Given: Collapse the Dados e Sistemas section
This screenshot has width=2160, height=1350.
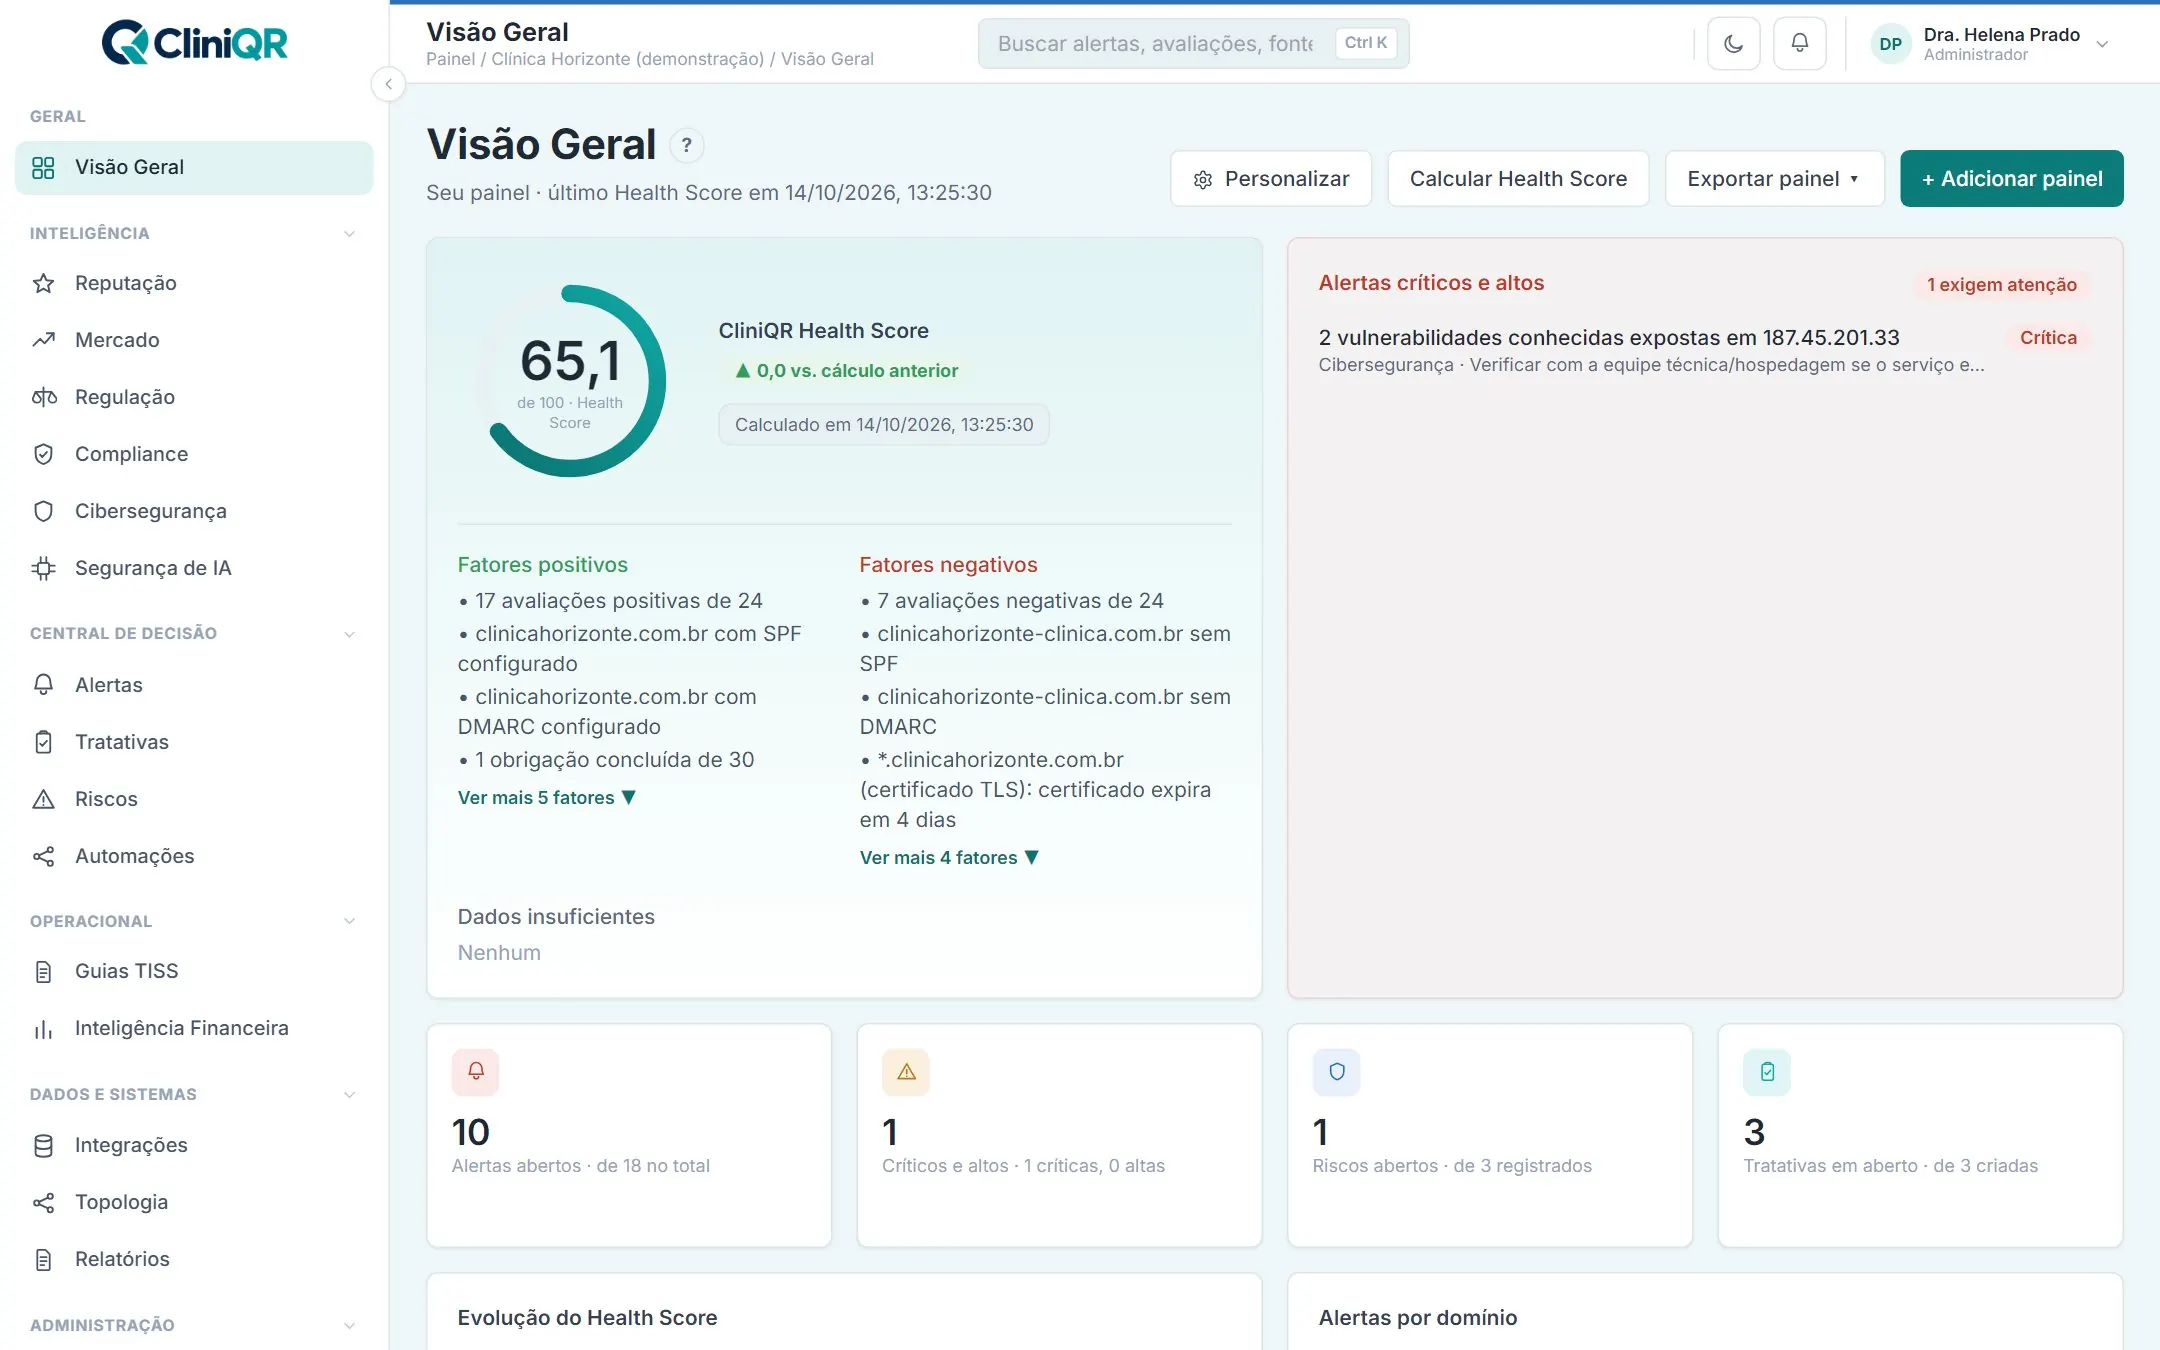Looking at the screenshot, I should [x=349, y=1094].
